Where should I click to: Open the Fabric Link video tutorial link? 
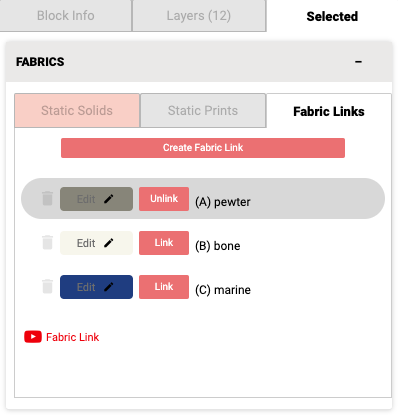[x=72, y=337]
